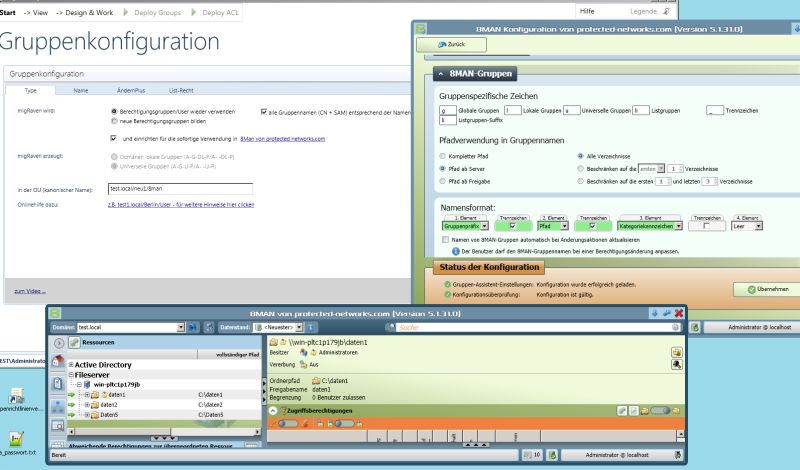Click the Legende icon in migRaven top bar
Viewport: 800px width, 470px height.
(666, 11)
